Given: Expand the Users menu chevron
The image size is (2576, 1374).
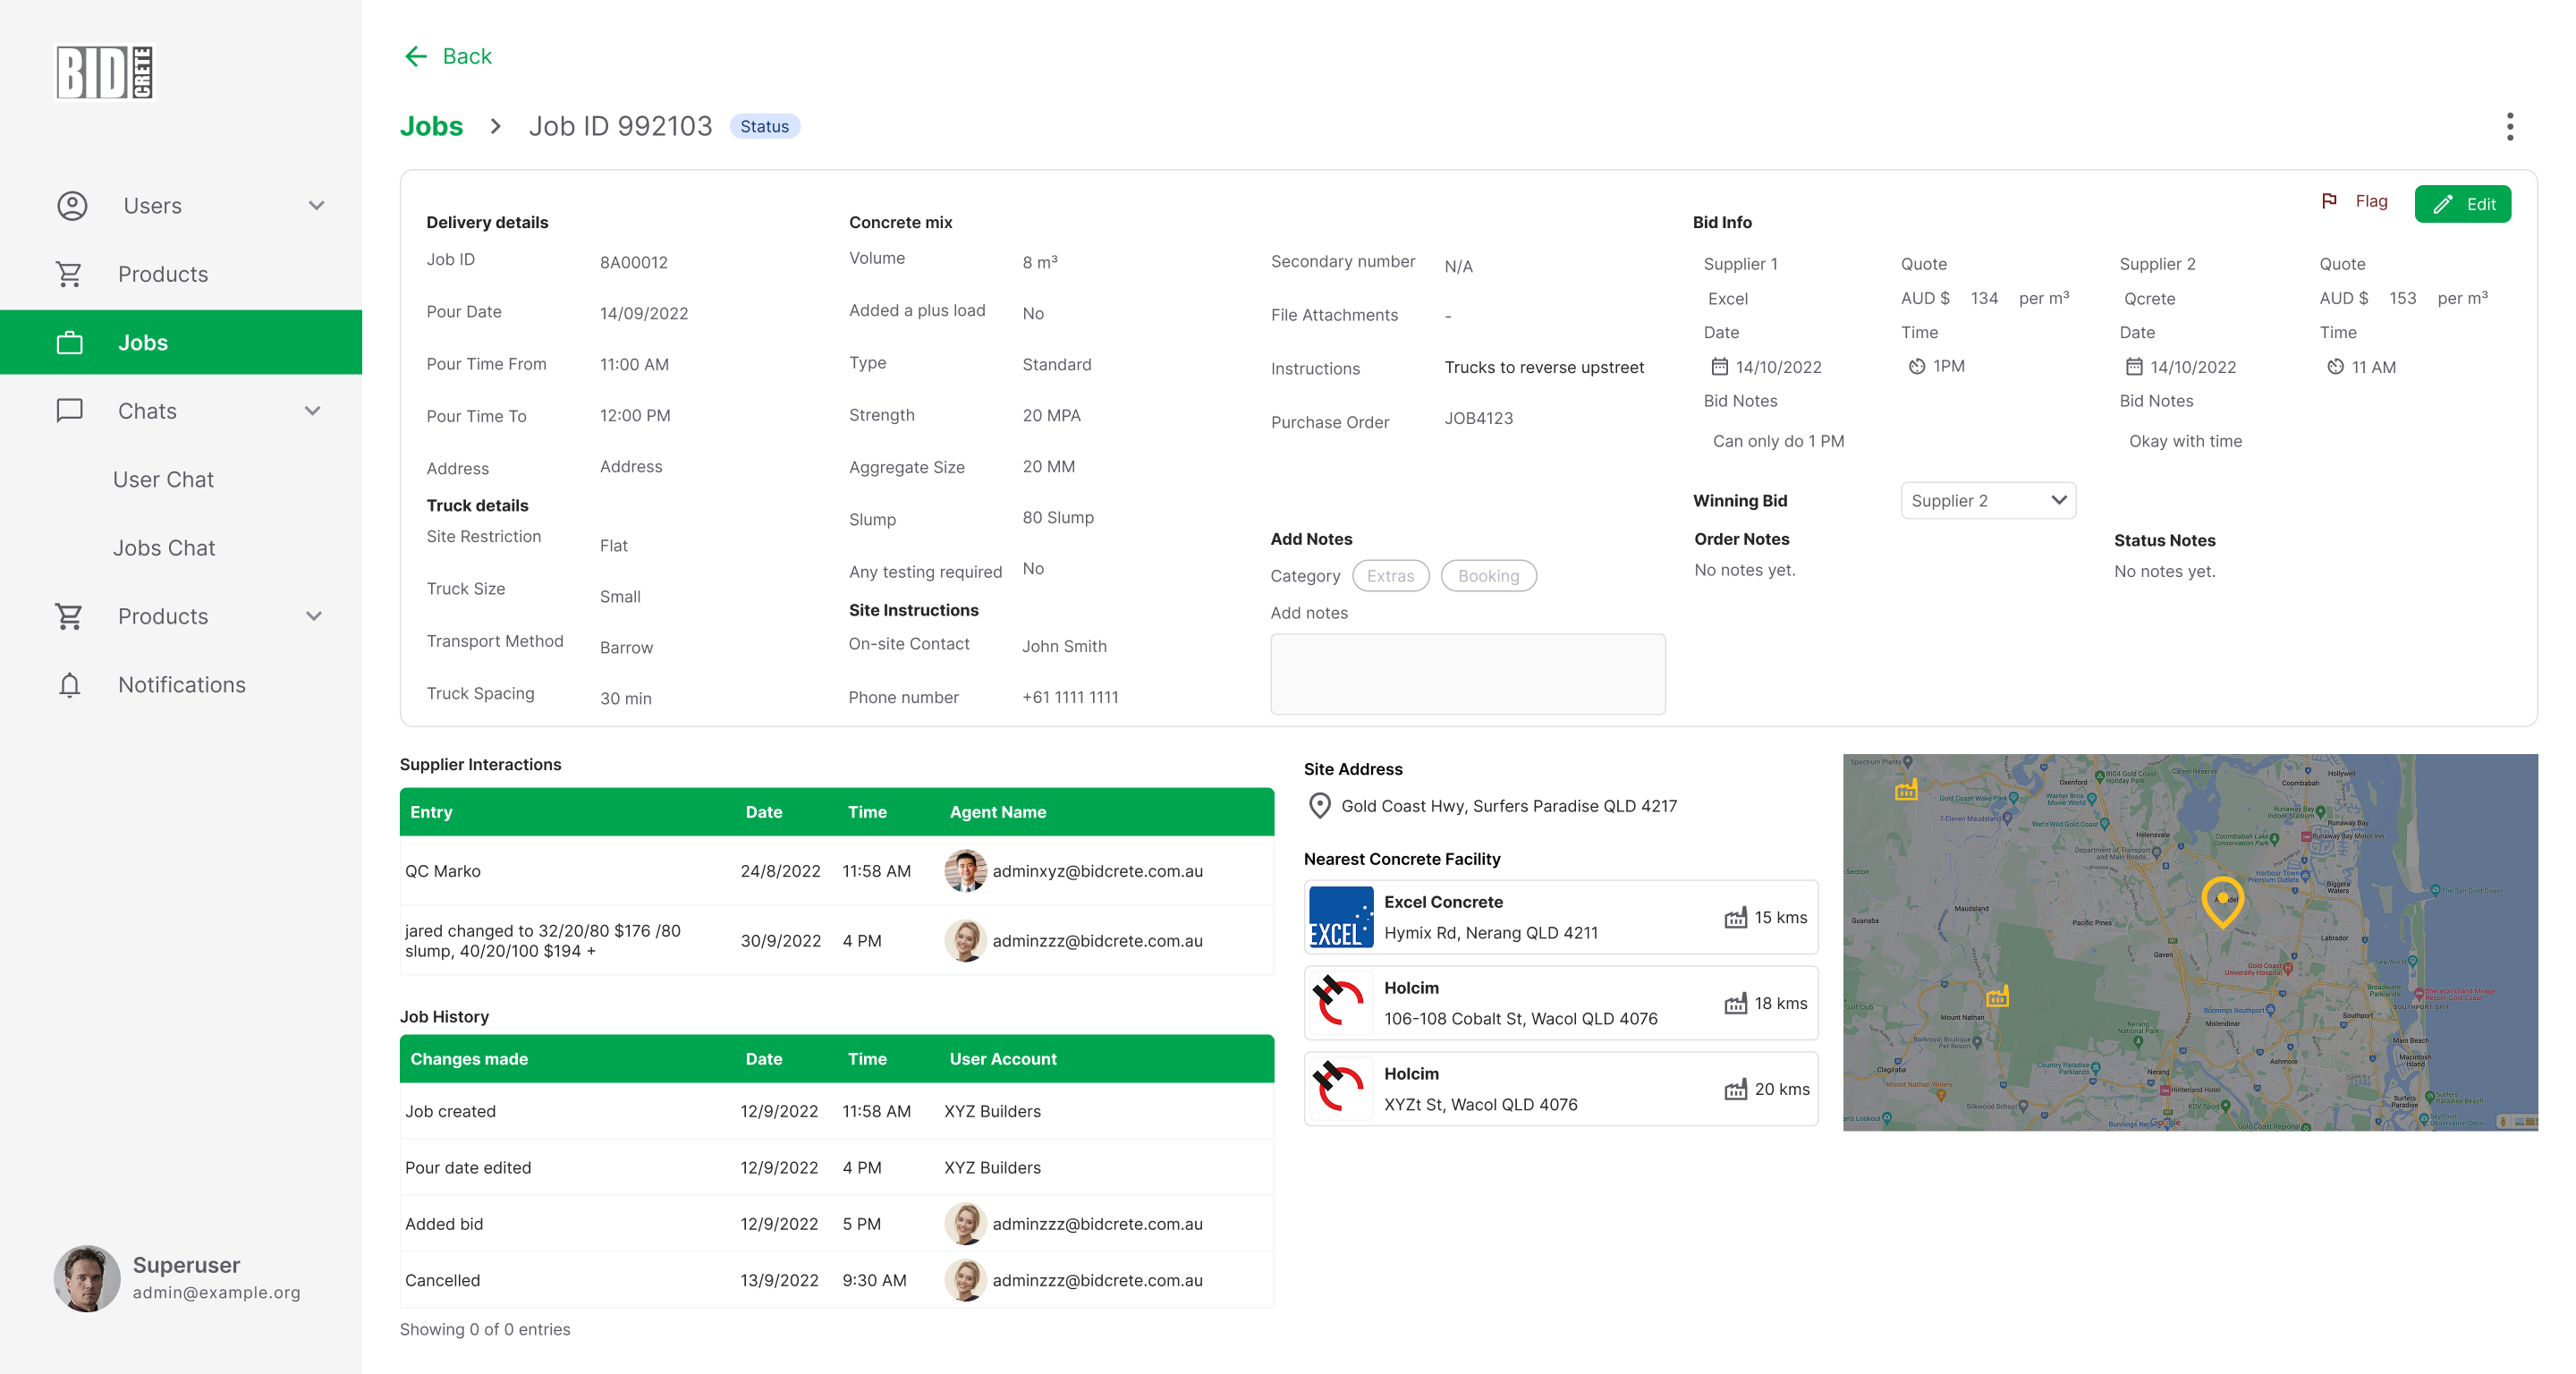Looking at the screenshot, I should click(x=316, y=205).
